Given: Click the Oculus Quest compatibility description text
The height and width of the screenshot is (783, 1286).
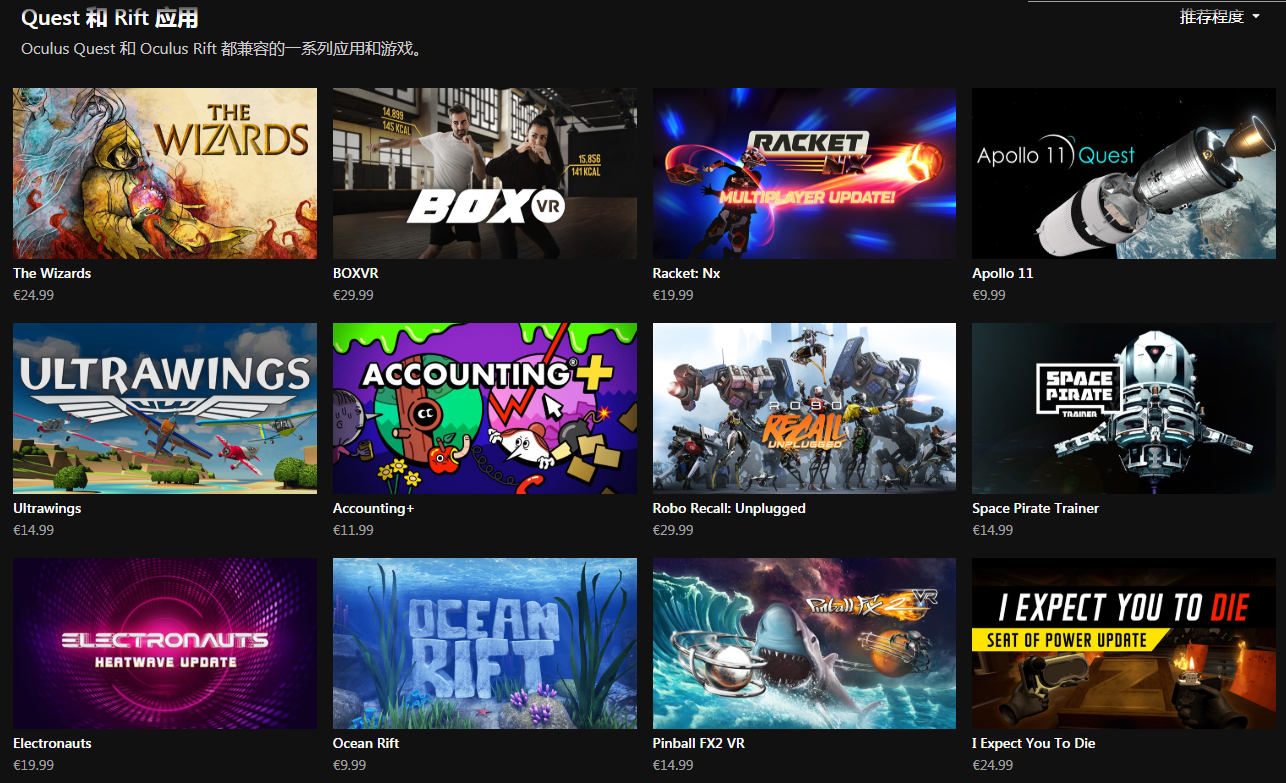Looking at the screenshot, I should pos(221,48).
